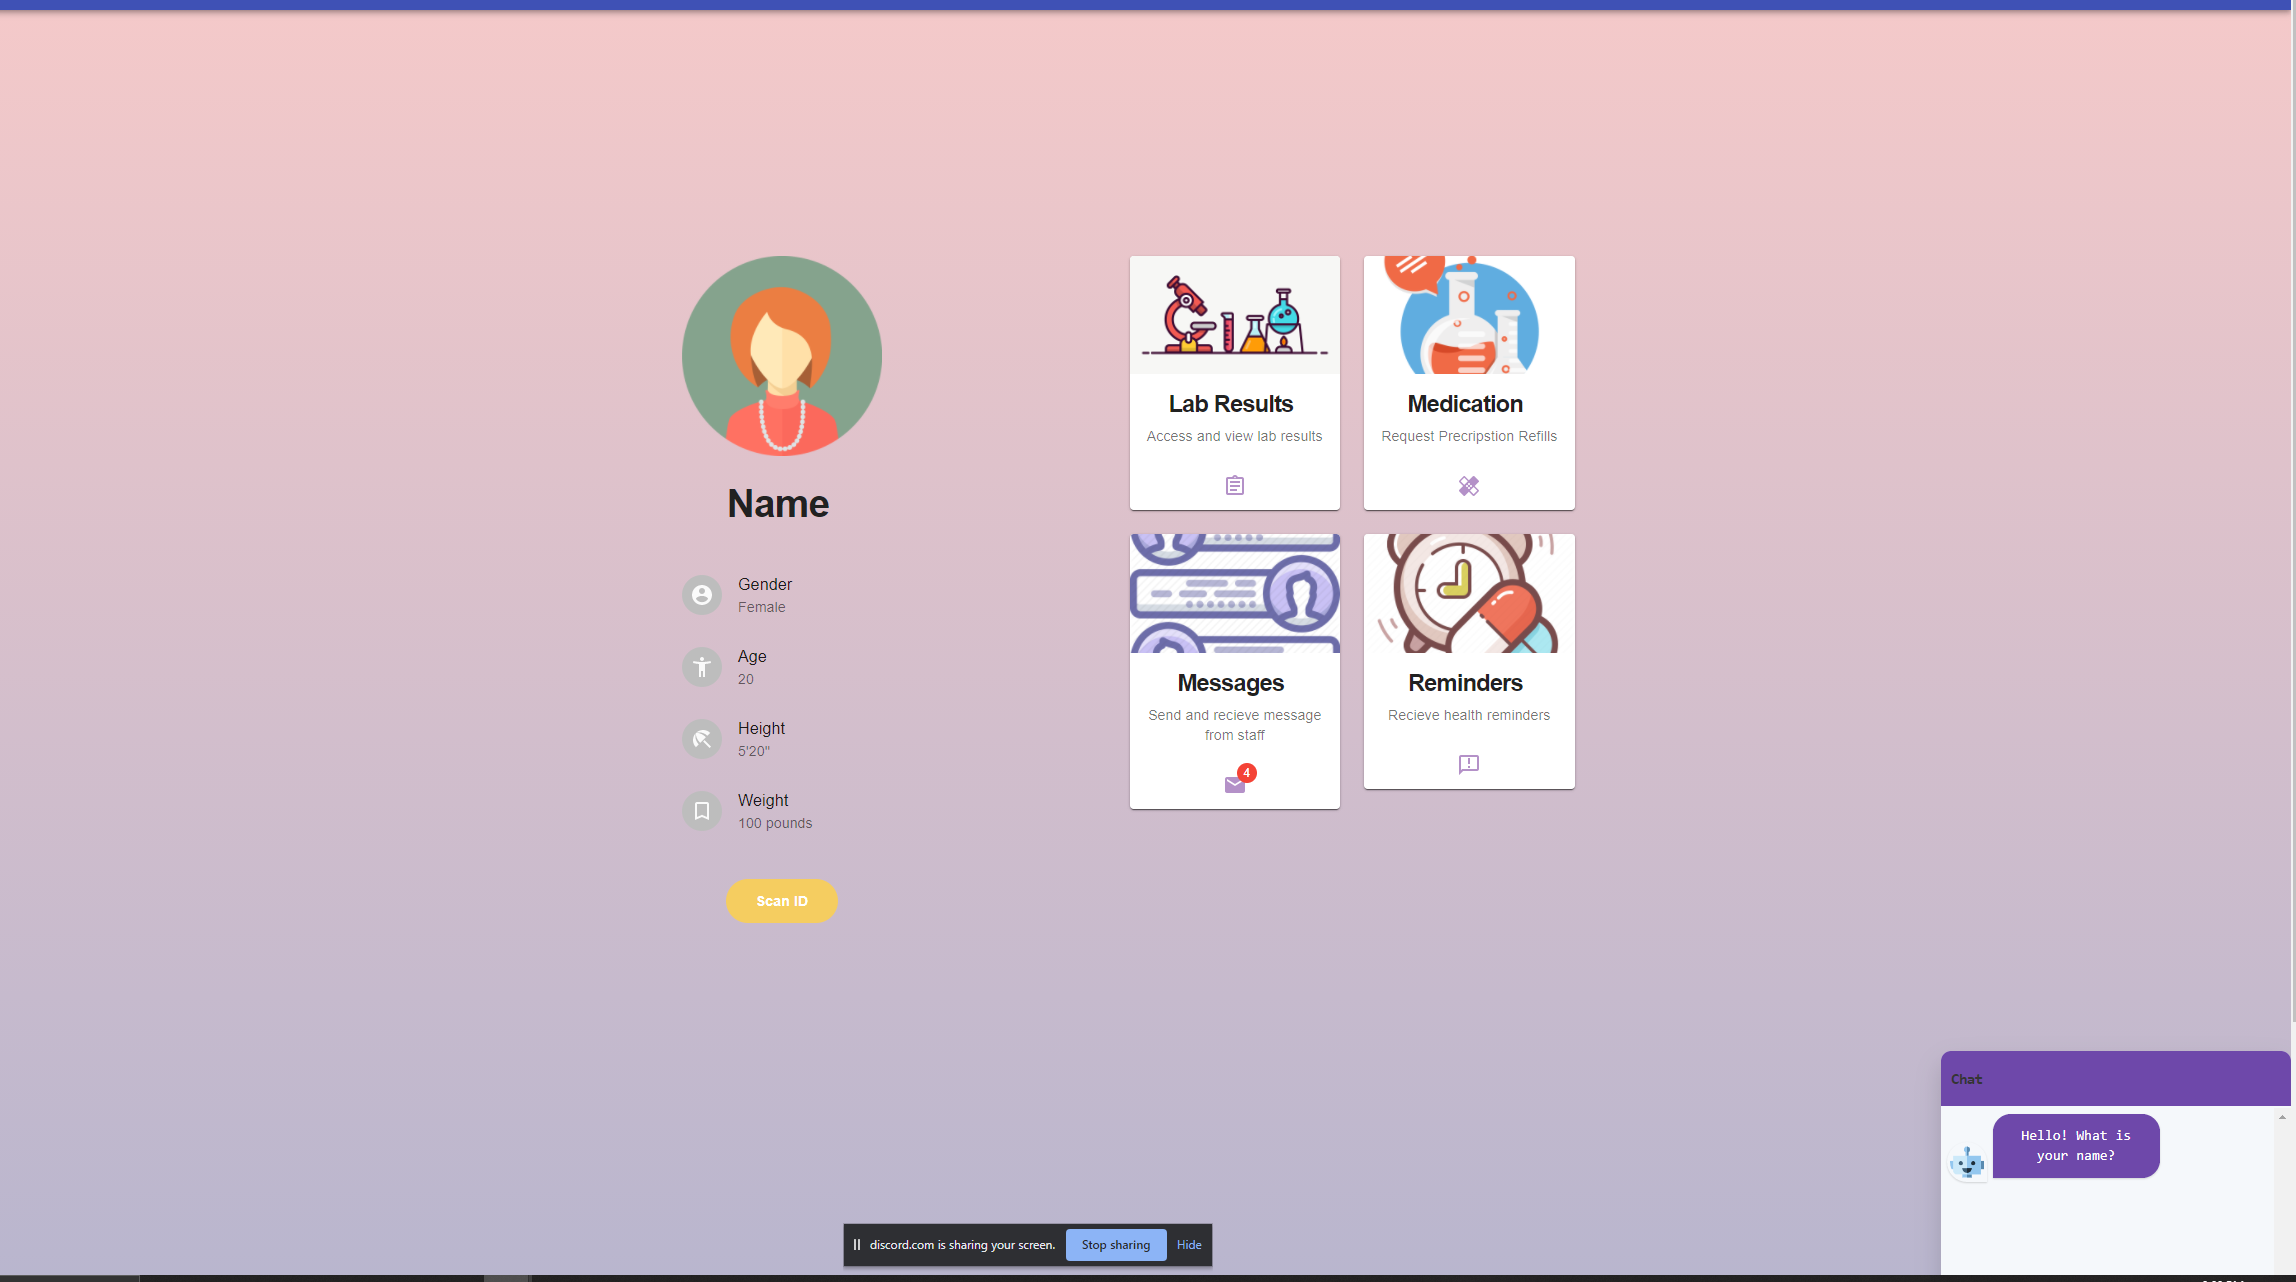Image resolution: width=2296 pixels, height=1282 pixels.
Task: Click the bandage icon under Medication
Action: (x=1468, y=486)
